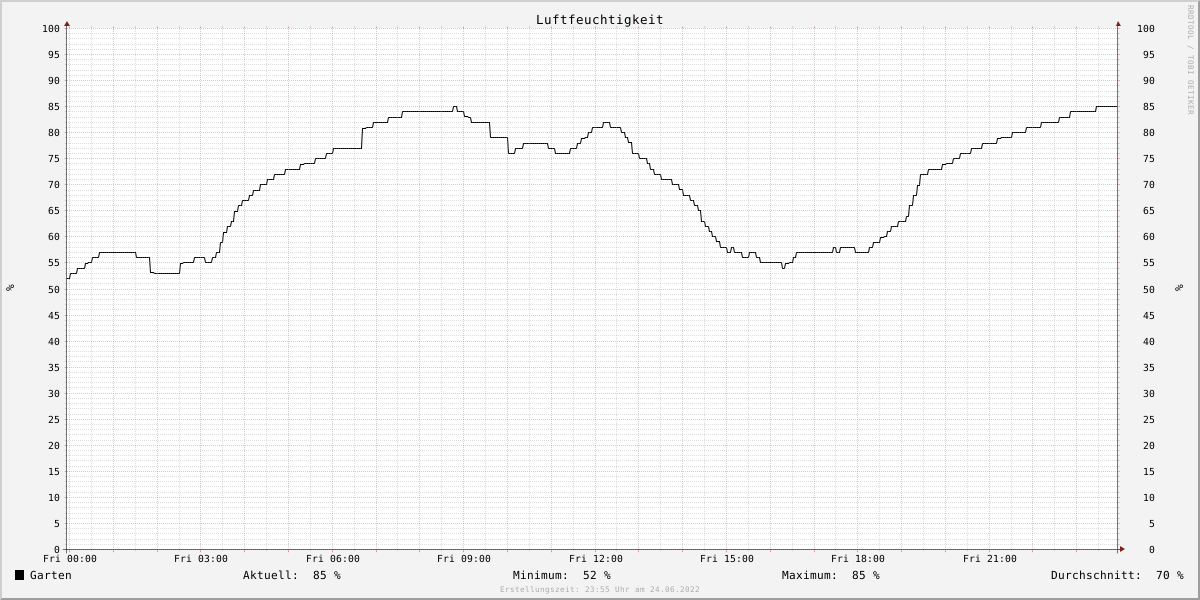Click the Fri 12:00 time axis label

pos(596,559)
